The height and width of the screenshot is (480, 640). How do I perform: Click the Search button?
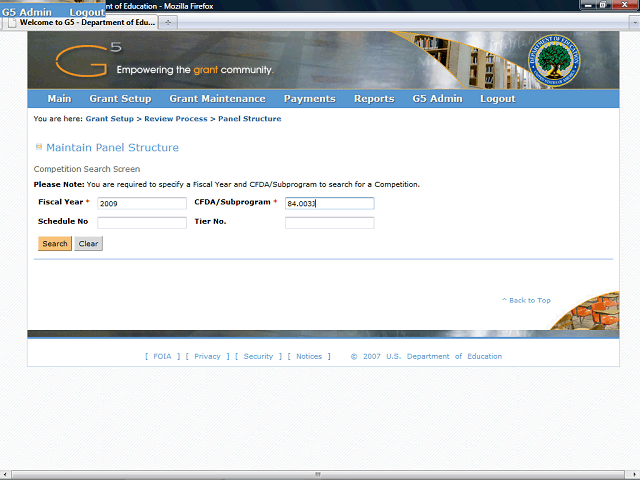[55, 244]
